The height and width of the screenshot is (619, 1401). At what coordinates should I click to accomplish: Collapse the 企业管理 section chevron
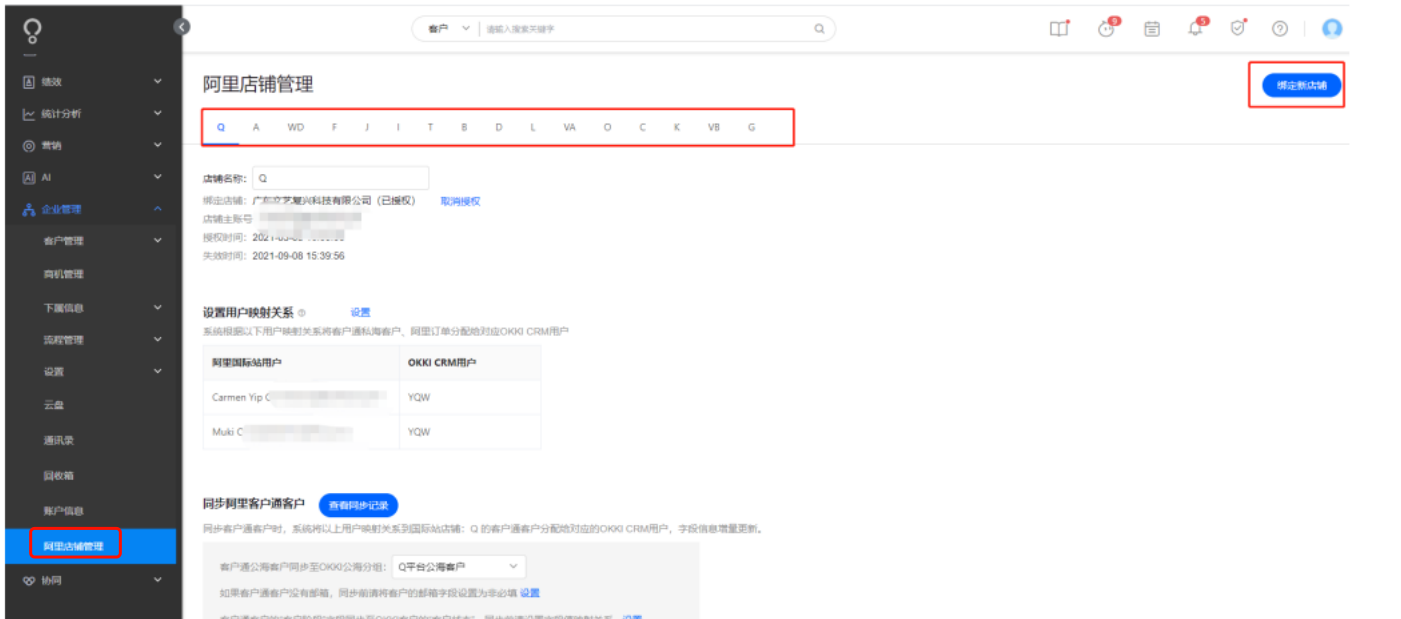[157, 208]
